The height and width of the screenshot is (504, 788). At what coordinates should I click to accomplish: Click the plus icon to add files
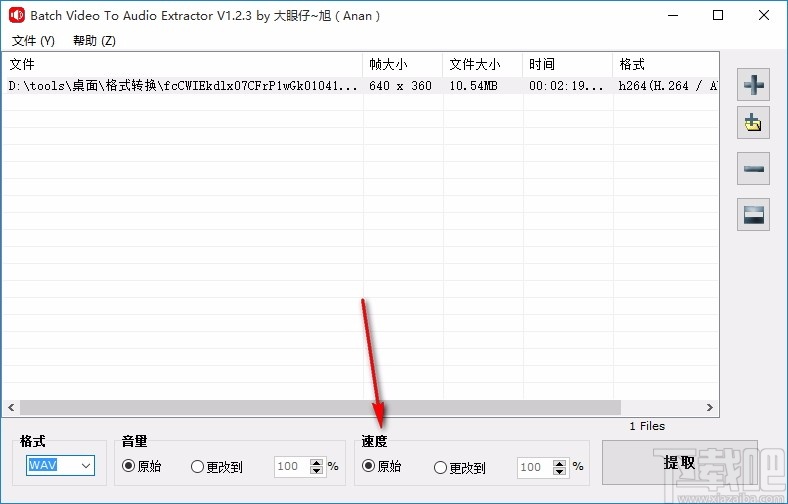pos(753,84)
